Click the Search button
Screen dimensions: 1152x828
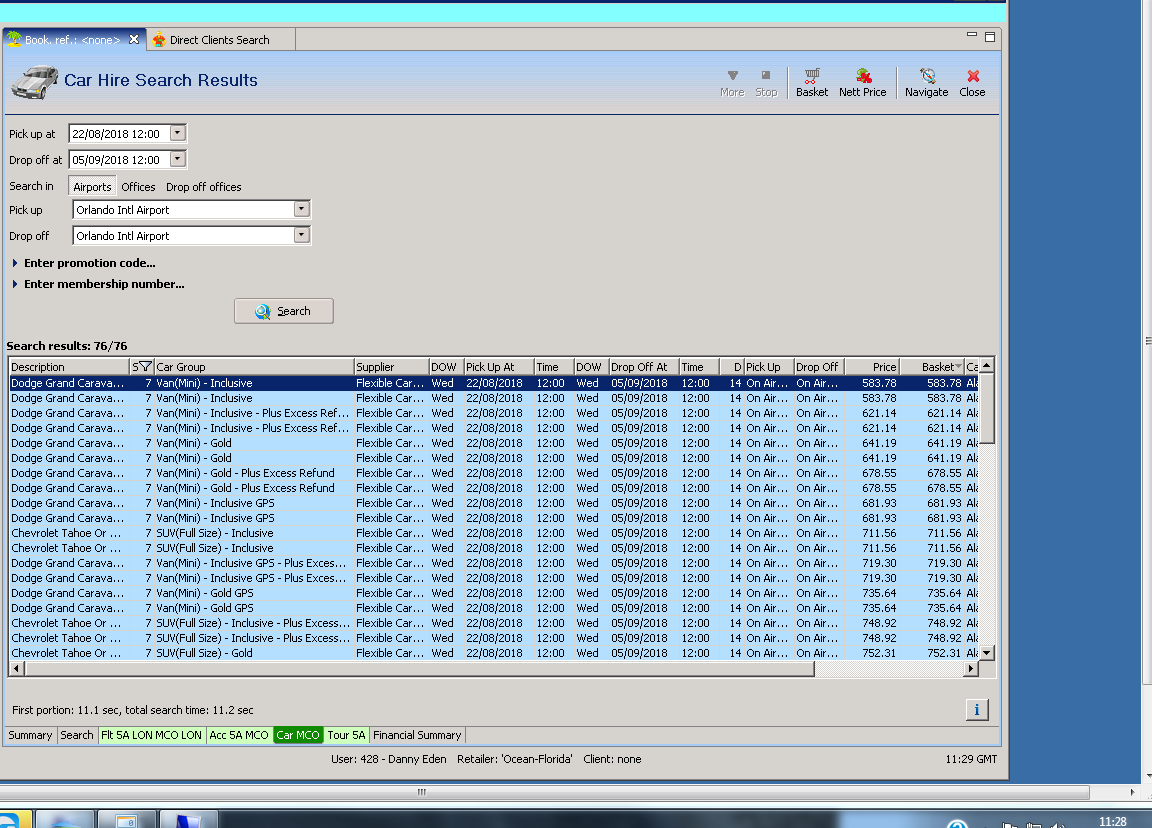[284, 311]
